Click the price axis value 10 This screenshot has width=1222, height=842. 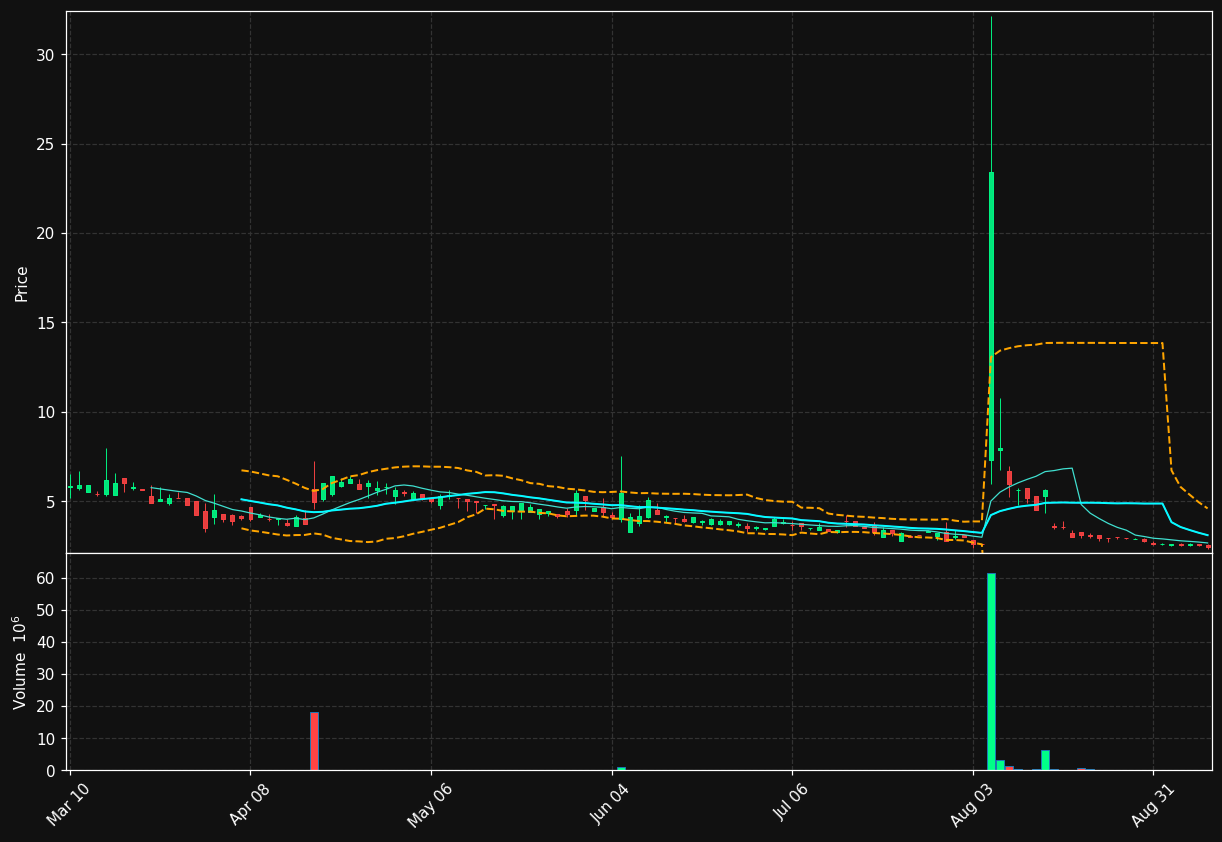(45, 412)
